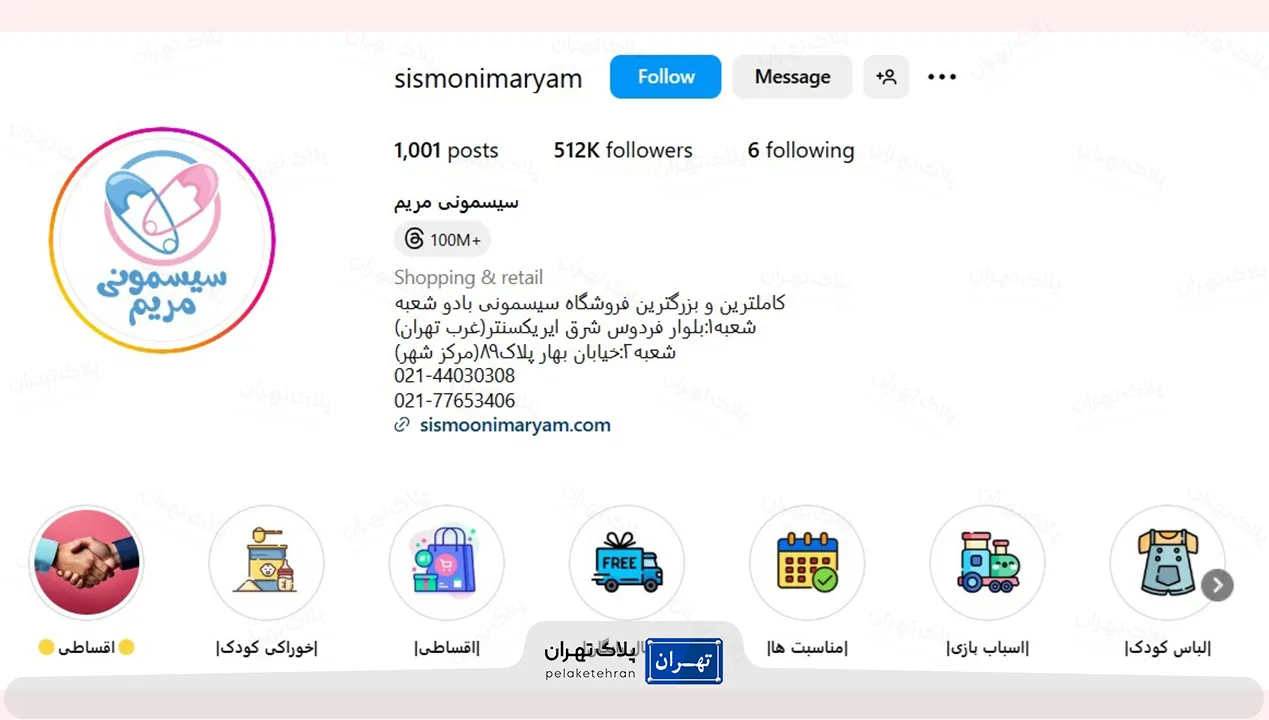Screen dimensions: 1269x720
Task: Open the three-dot more options menu
Action: 942,77
